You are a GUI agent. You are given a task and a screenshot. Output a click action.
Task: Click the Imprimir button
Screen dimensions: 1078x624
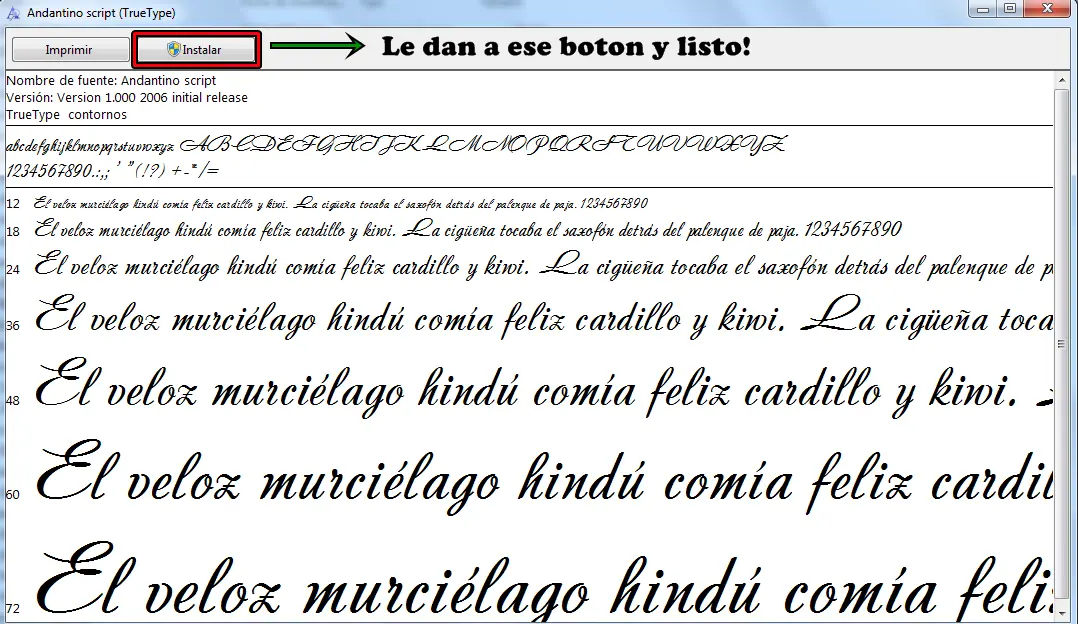(x=70, y=49)
